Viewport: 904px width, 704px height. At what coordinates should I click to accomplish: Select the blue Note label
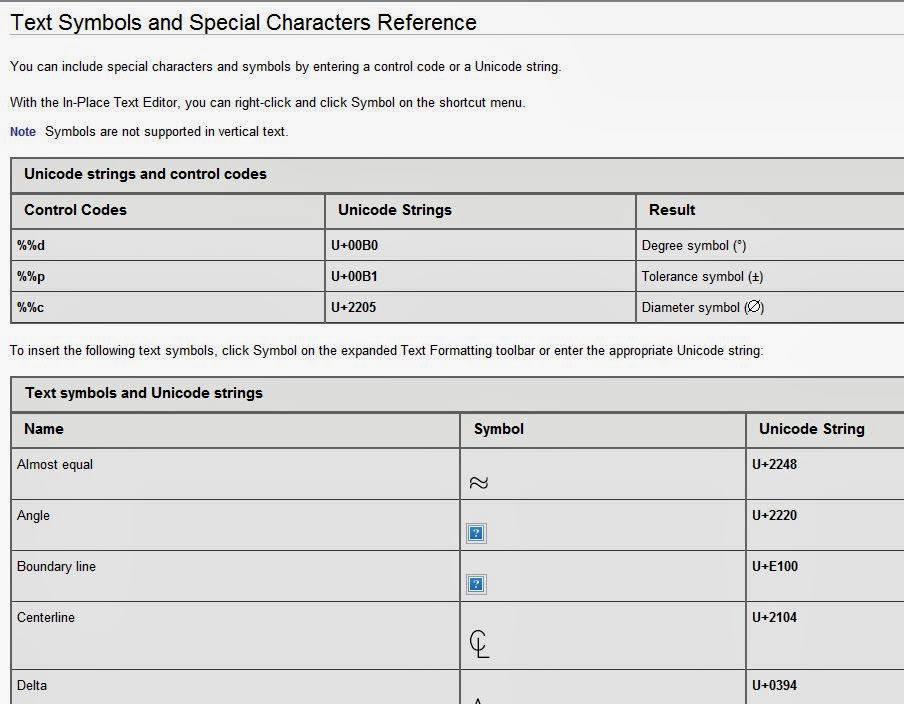(22, 131)
